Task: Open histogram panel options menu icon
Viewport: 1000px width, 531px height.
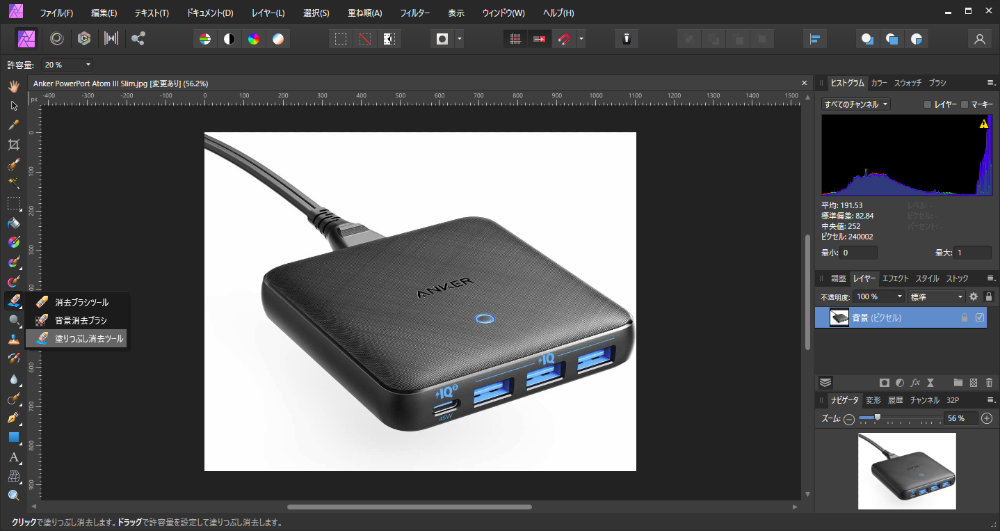Action: 990,83
